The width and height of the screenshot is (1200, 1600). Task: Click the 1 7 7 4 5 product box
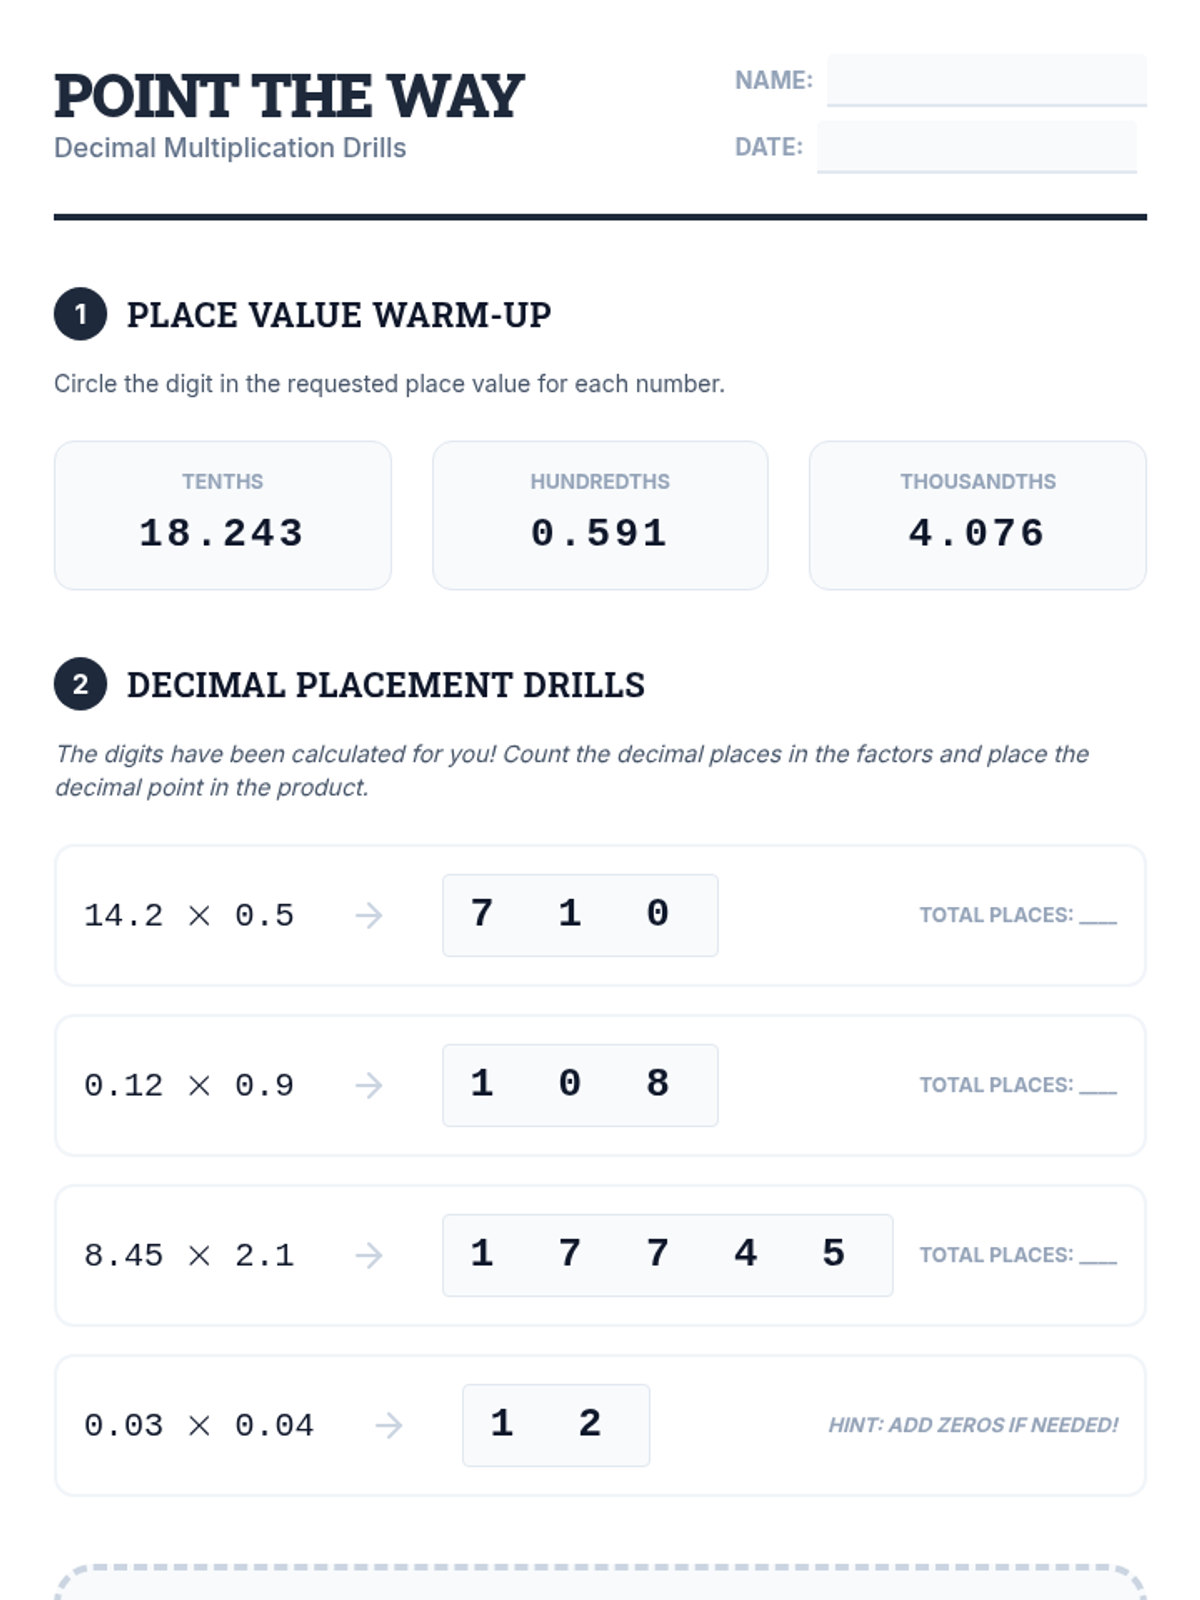coord(667,1255)
